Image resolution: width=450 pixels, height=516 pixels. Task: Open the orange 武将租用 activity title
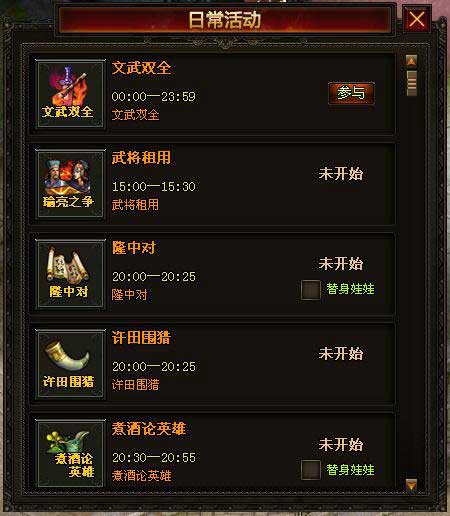(x=141, y=158)
